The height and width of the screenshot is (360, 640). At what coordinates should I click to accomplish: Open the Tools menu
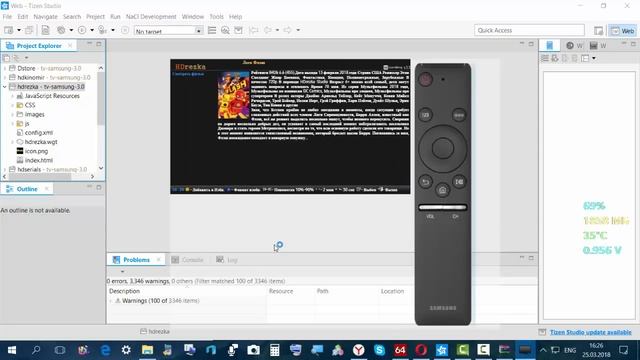point(216,17)
